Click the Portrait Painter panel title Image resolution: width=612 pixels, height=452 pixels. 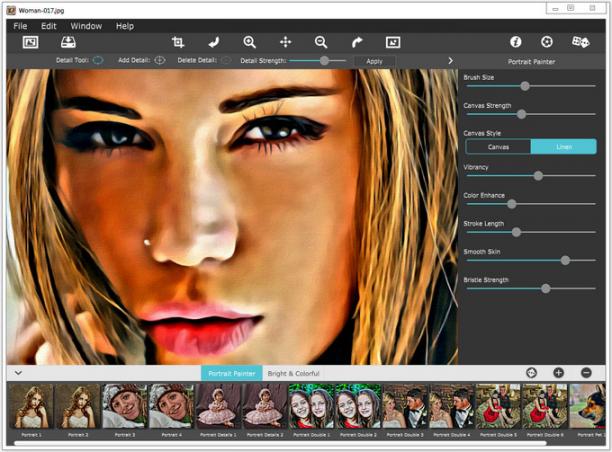tap(531, 61)
